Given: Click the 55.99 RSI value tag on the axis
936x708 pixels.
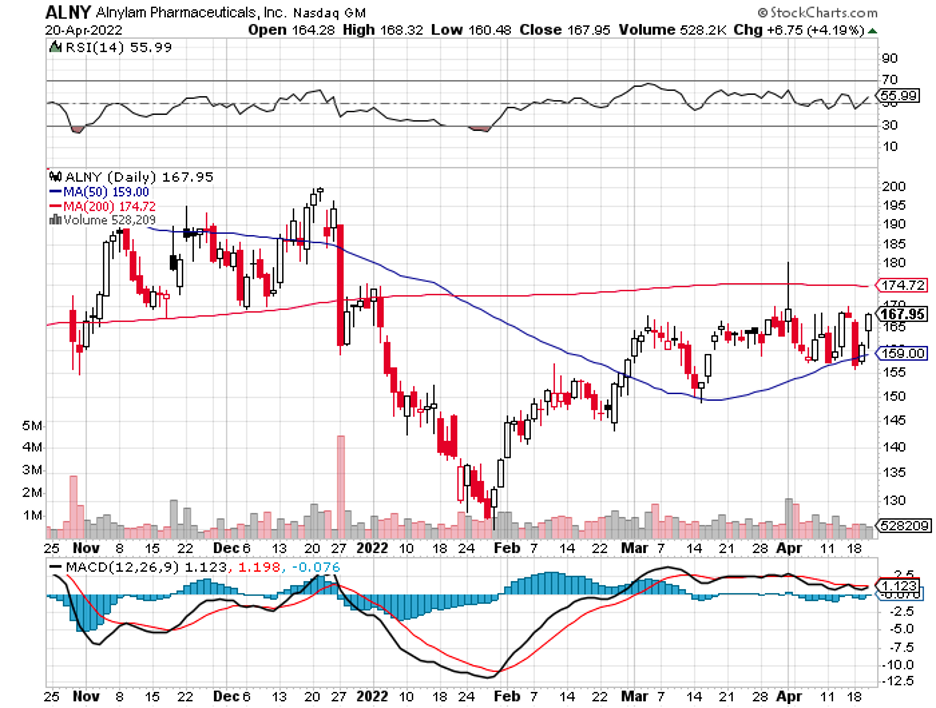Looking at the screenshot, I should click(898, 96).
